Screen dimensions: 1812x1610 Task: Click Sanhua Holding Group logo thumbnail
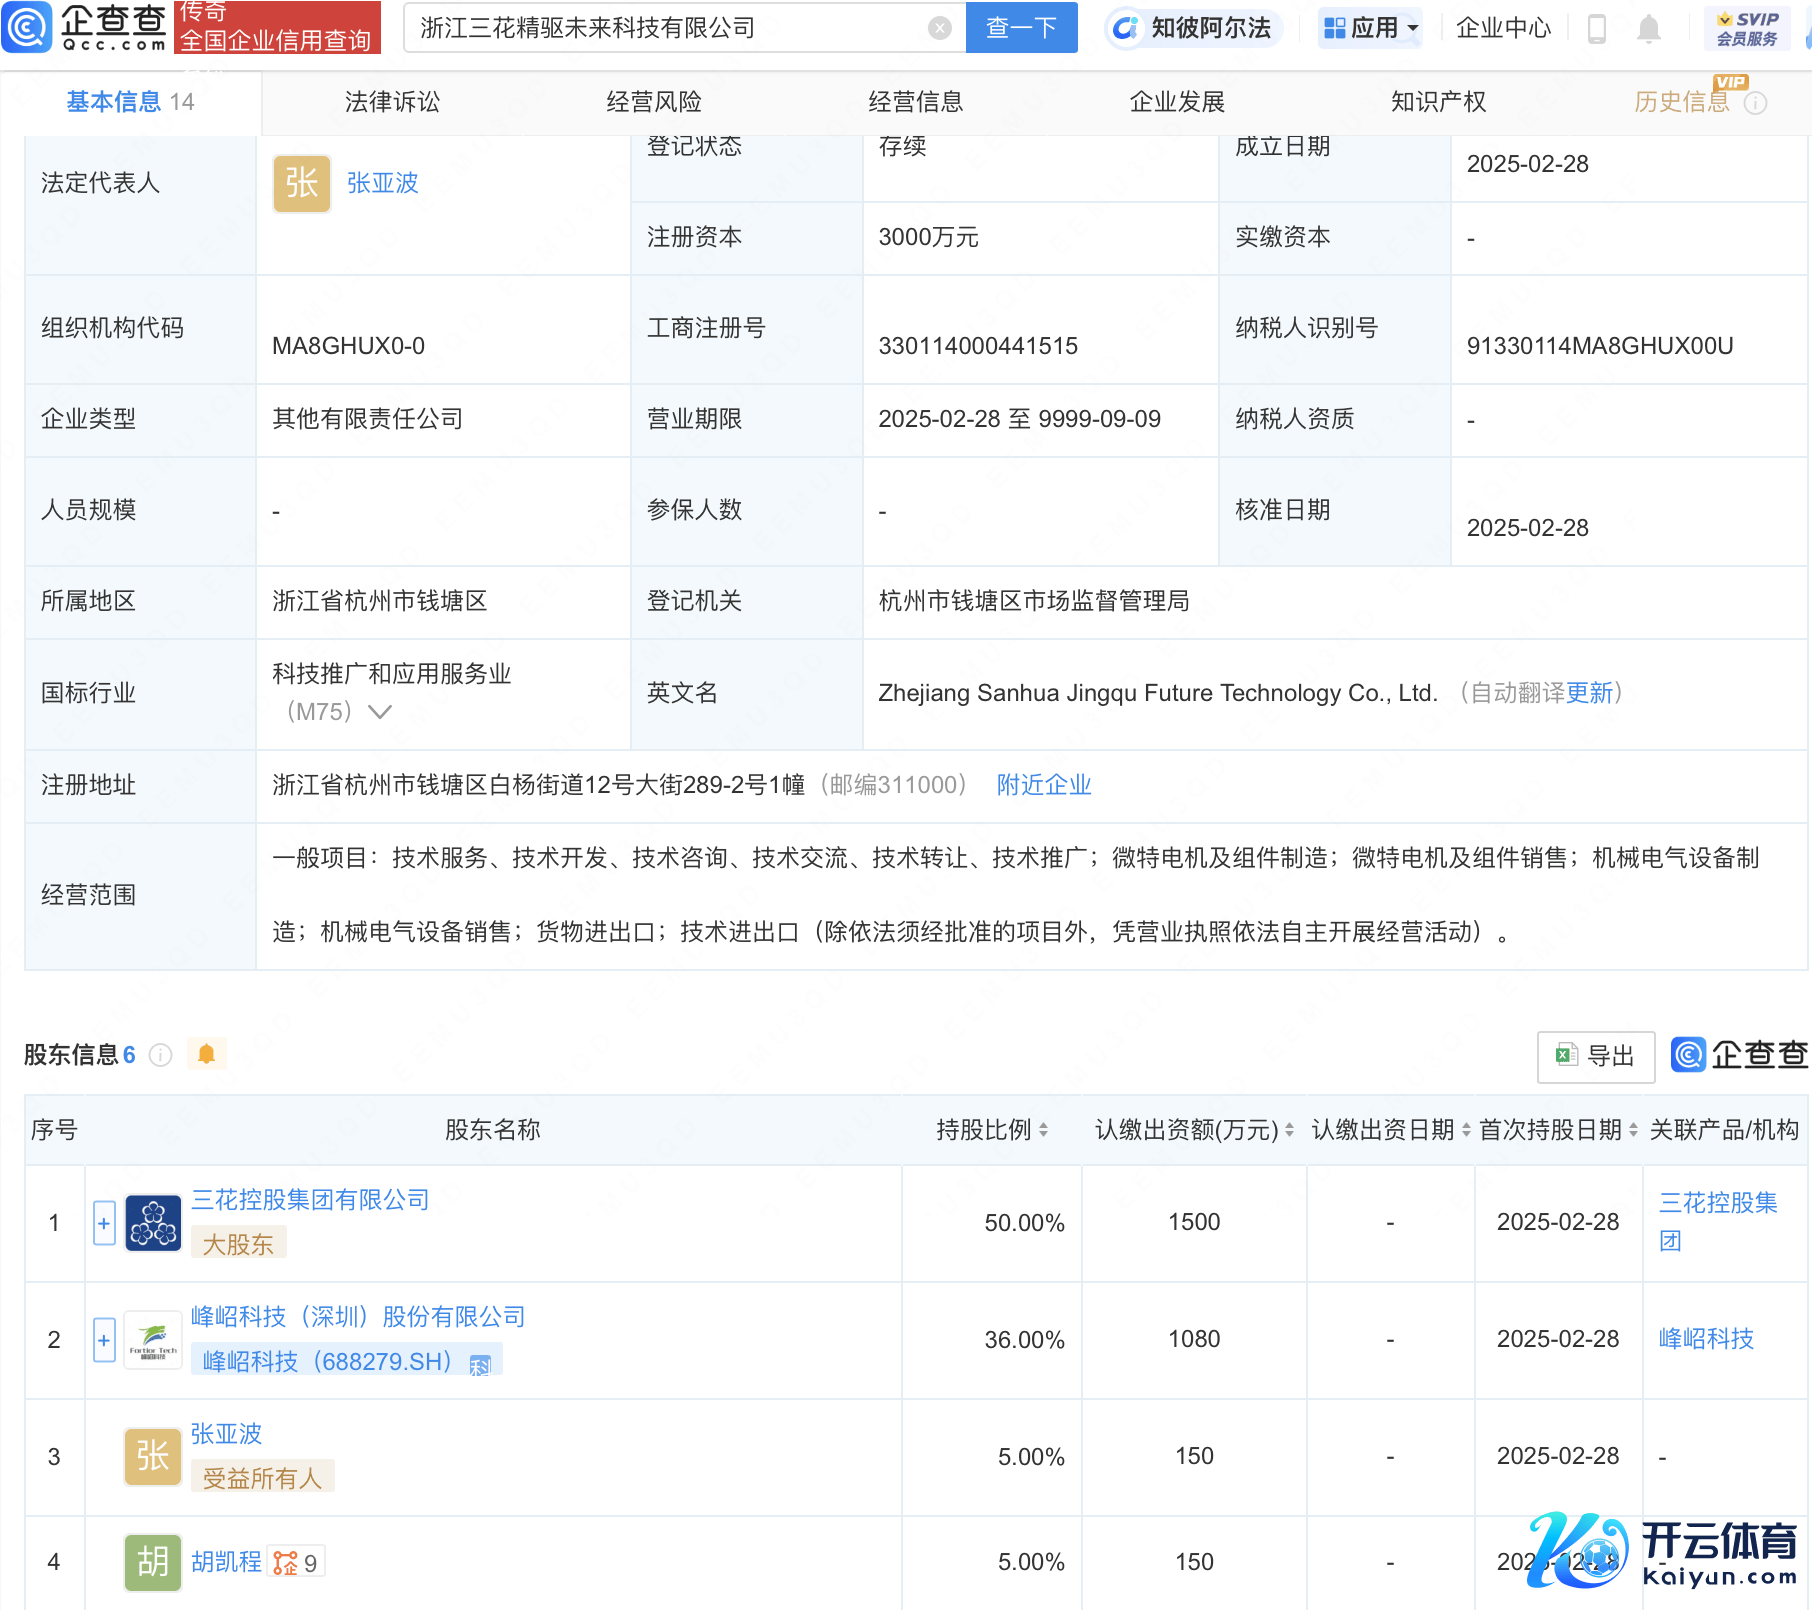click(153, 1223)
